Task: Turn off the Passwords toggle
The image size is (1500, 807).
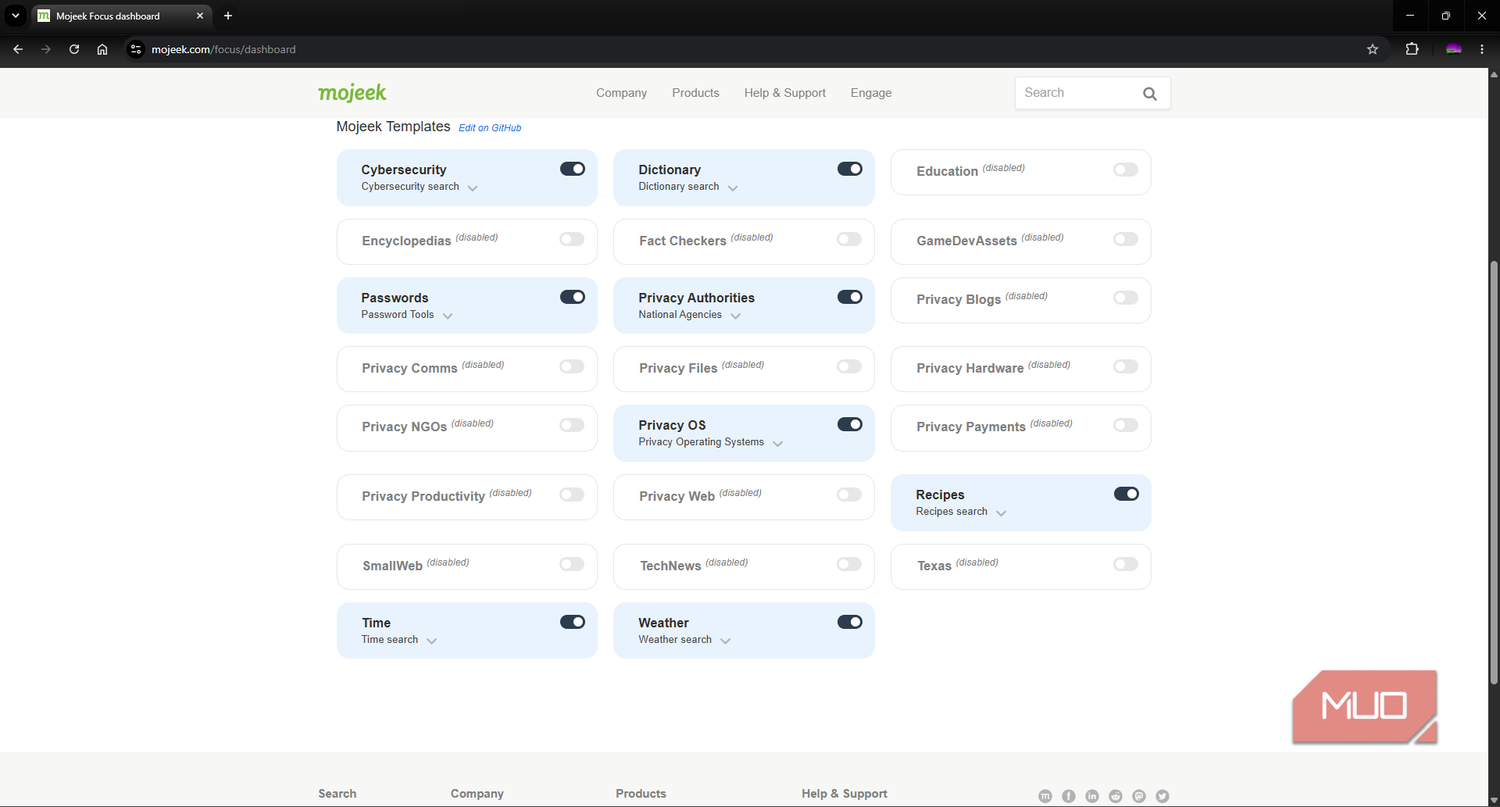Action: 573,297
